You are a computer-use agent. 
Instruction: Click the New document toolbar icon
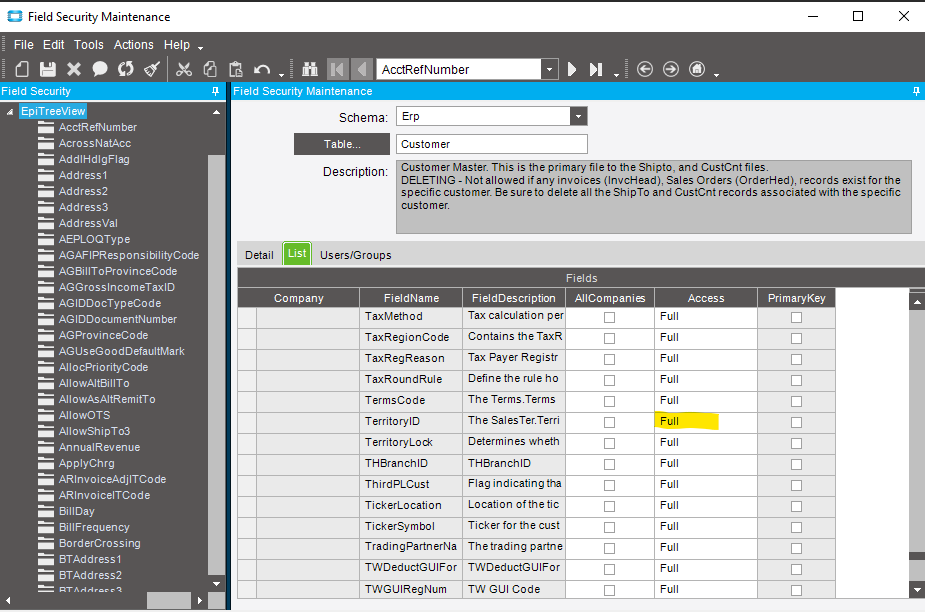click(22, 69)
